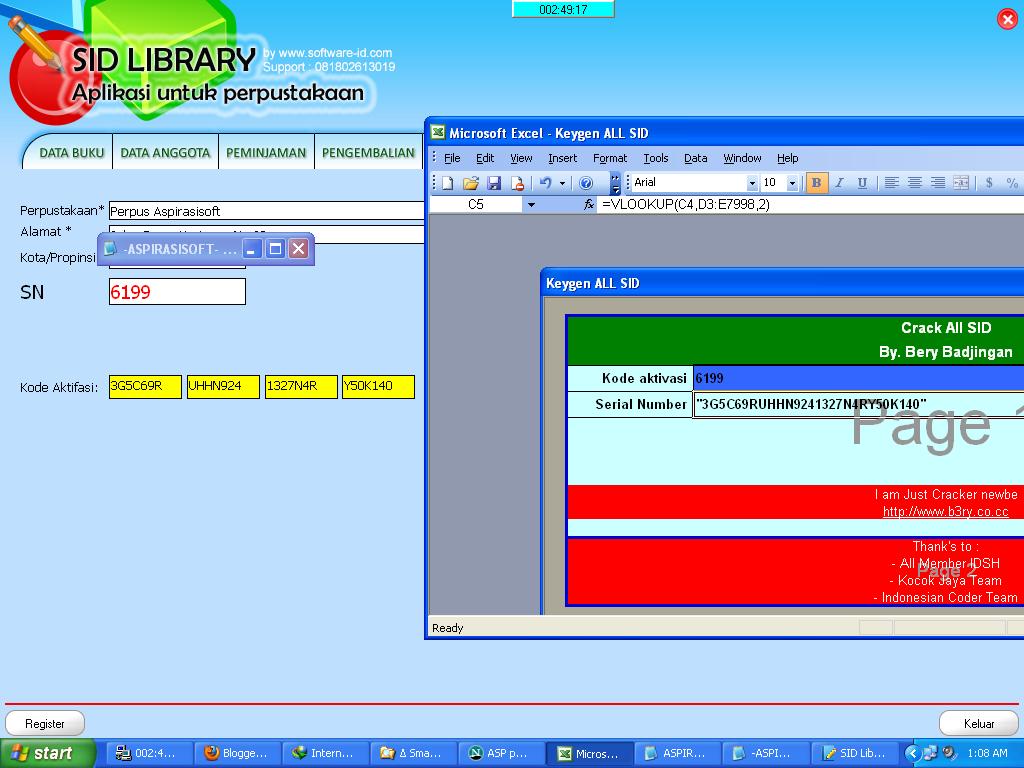Click the Register button
This screenshot has width=1024, height=768.
coord(44,724)
